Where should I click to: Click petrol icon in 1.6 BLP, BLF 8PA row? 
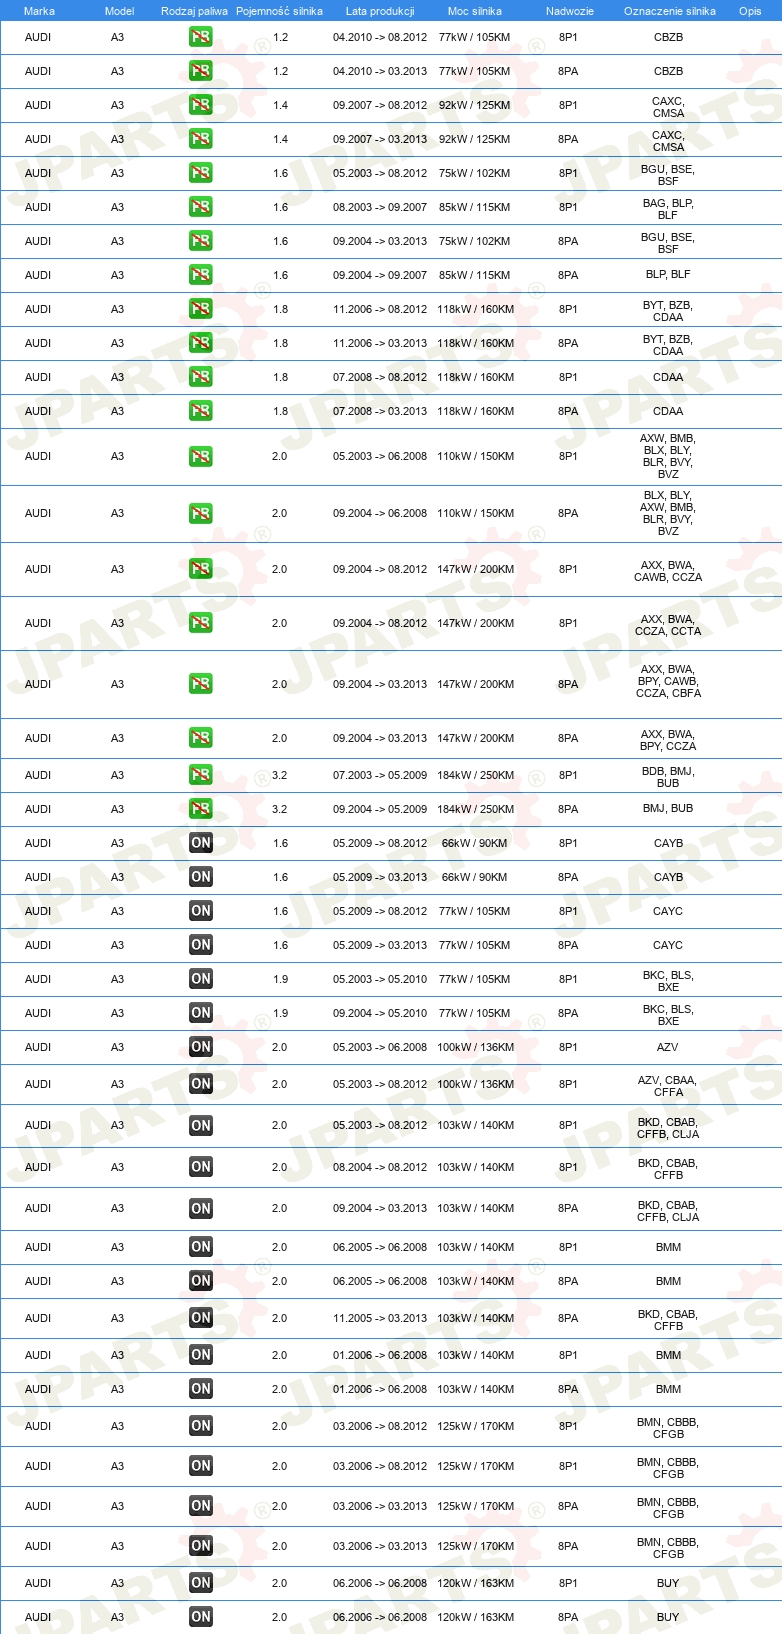(200, 275)
